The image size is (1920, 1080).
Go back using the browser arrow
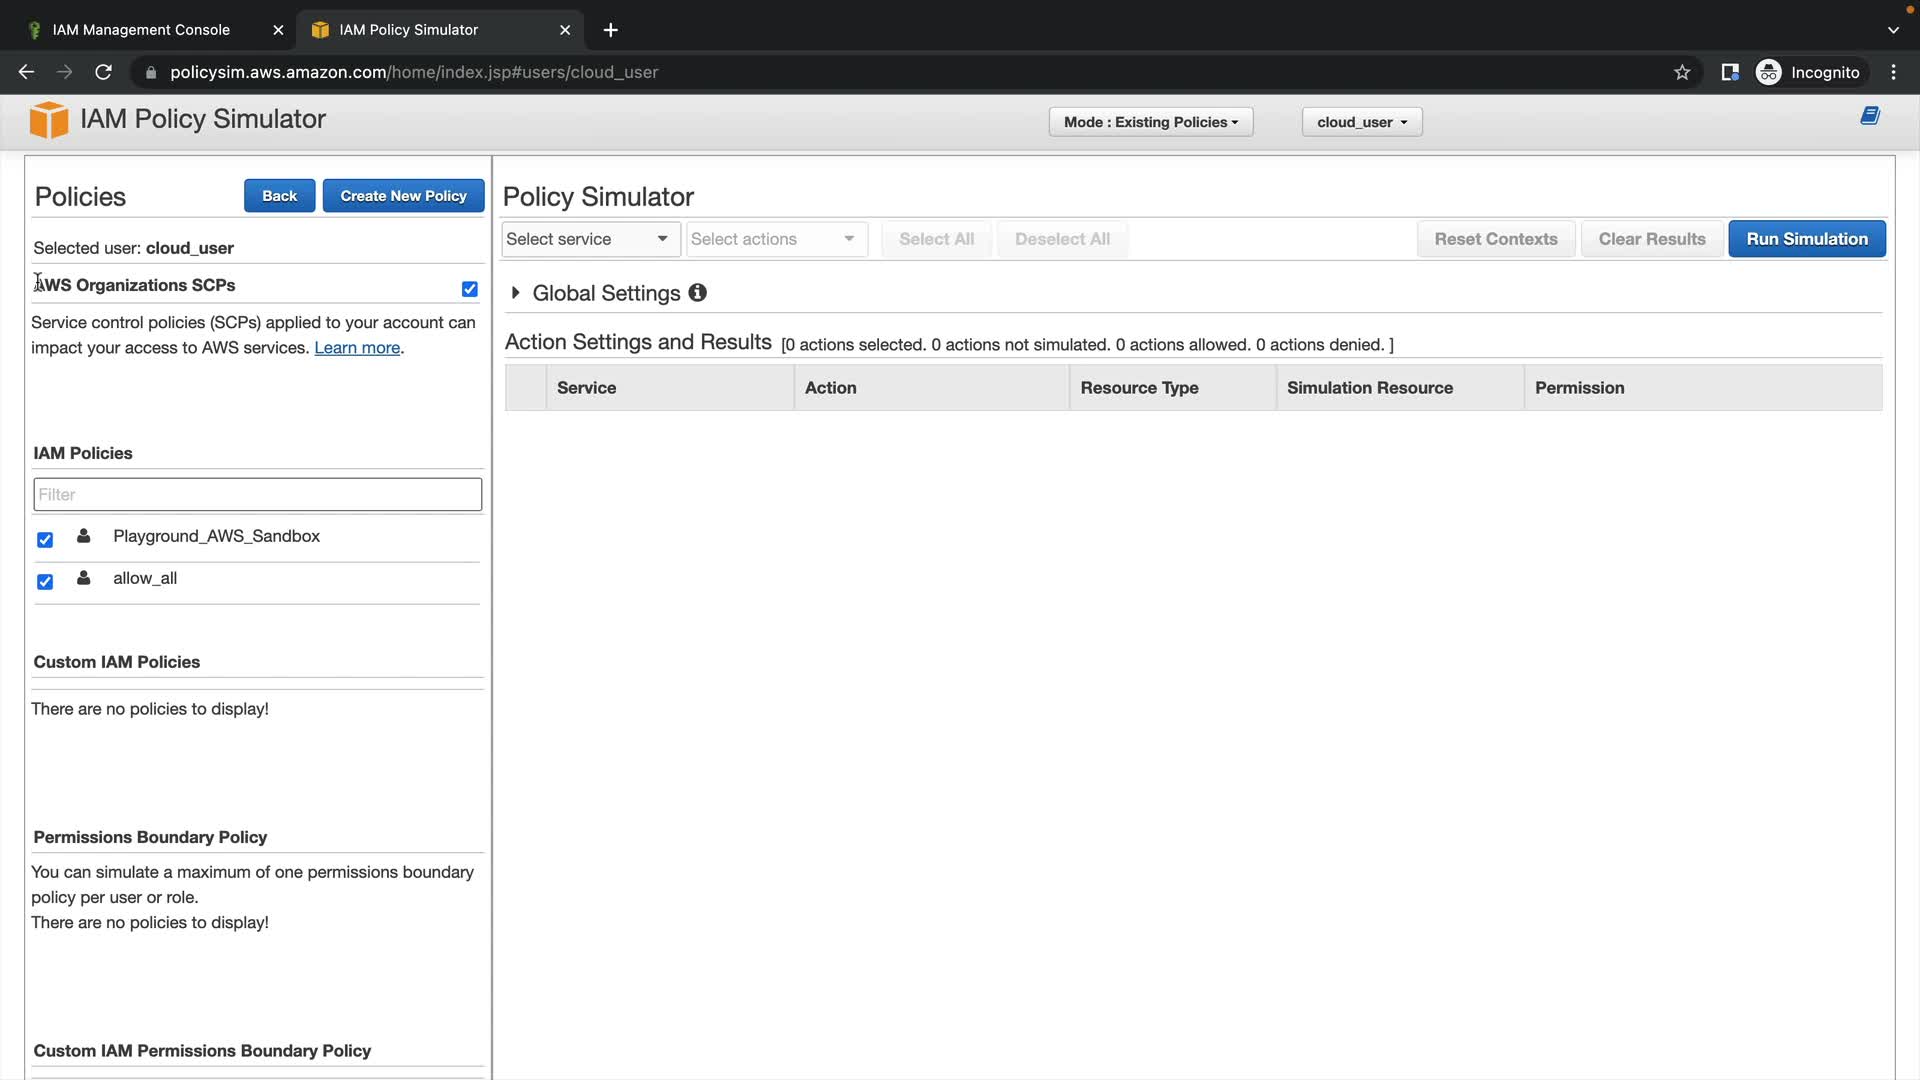[x=26, y=72]
